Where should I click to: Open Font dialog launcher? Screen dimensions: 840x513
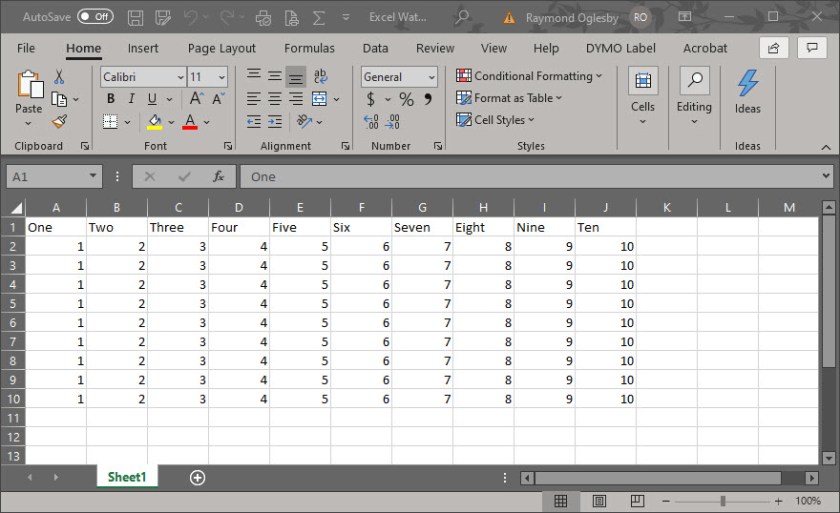228,146
